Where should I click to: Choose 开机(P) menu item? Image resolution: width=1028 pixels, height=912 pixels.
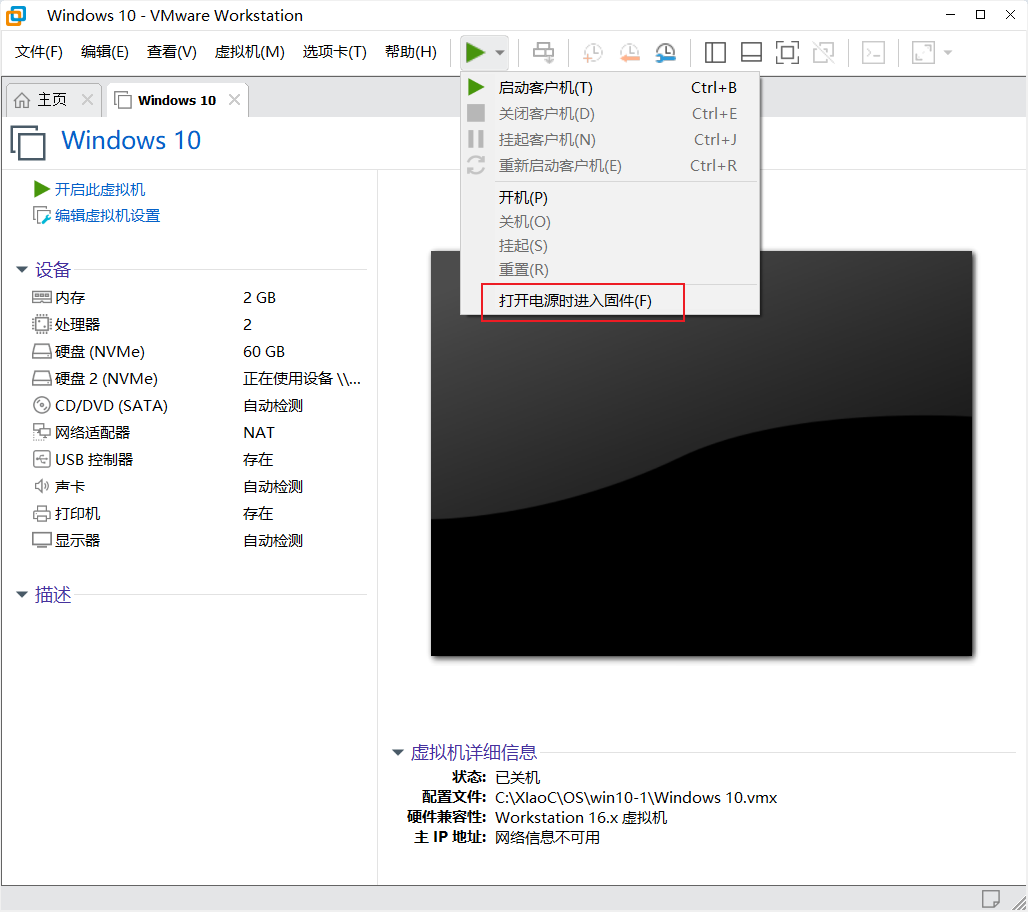[610, 197]
